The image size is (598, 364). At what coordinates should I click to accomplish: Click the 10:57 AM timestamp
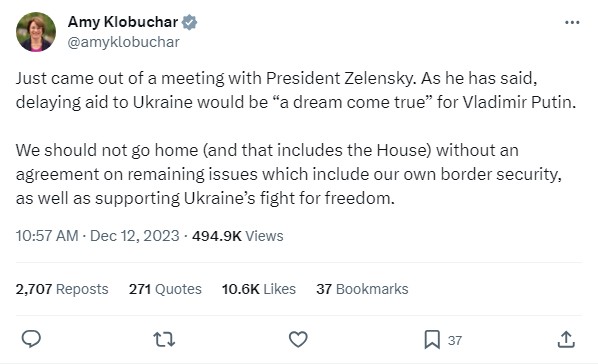coord(47,236)
